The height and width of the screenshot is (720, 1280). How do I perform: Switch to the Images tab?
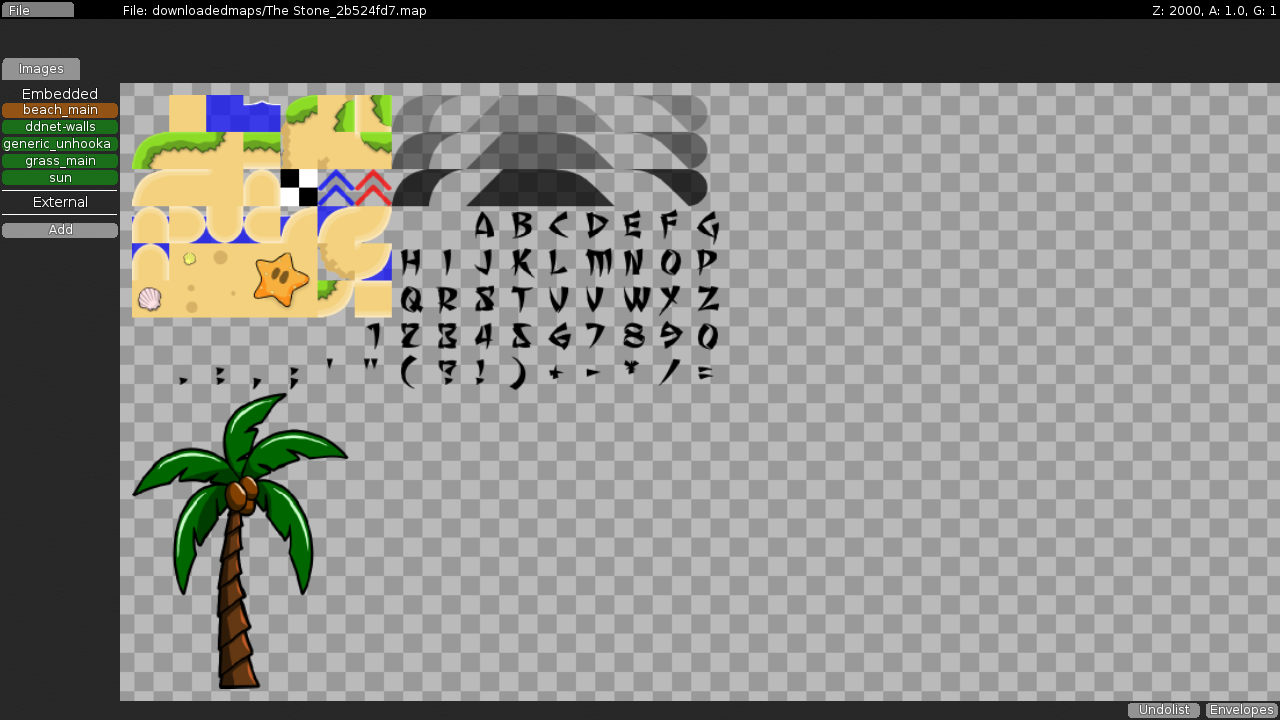click(x=41, y=69)
